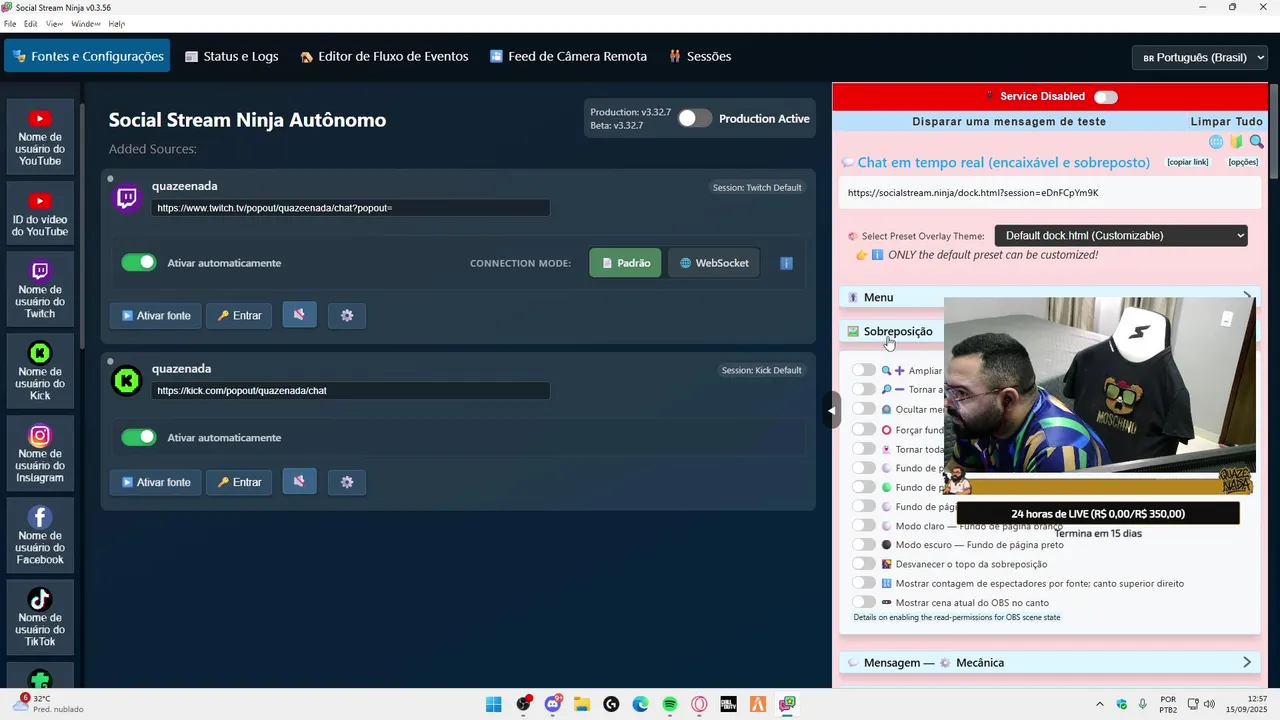Open the Preset Overlay Theme dropdown
Image resolution: width=1280 pixels, height=720 pixels.
[x=1121, y=236]
